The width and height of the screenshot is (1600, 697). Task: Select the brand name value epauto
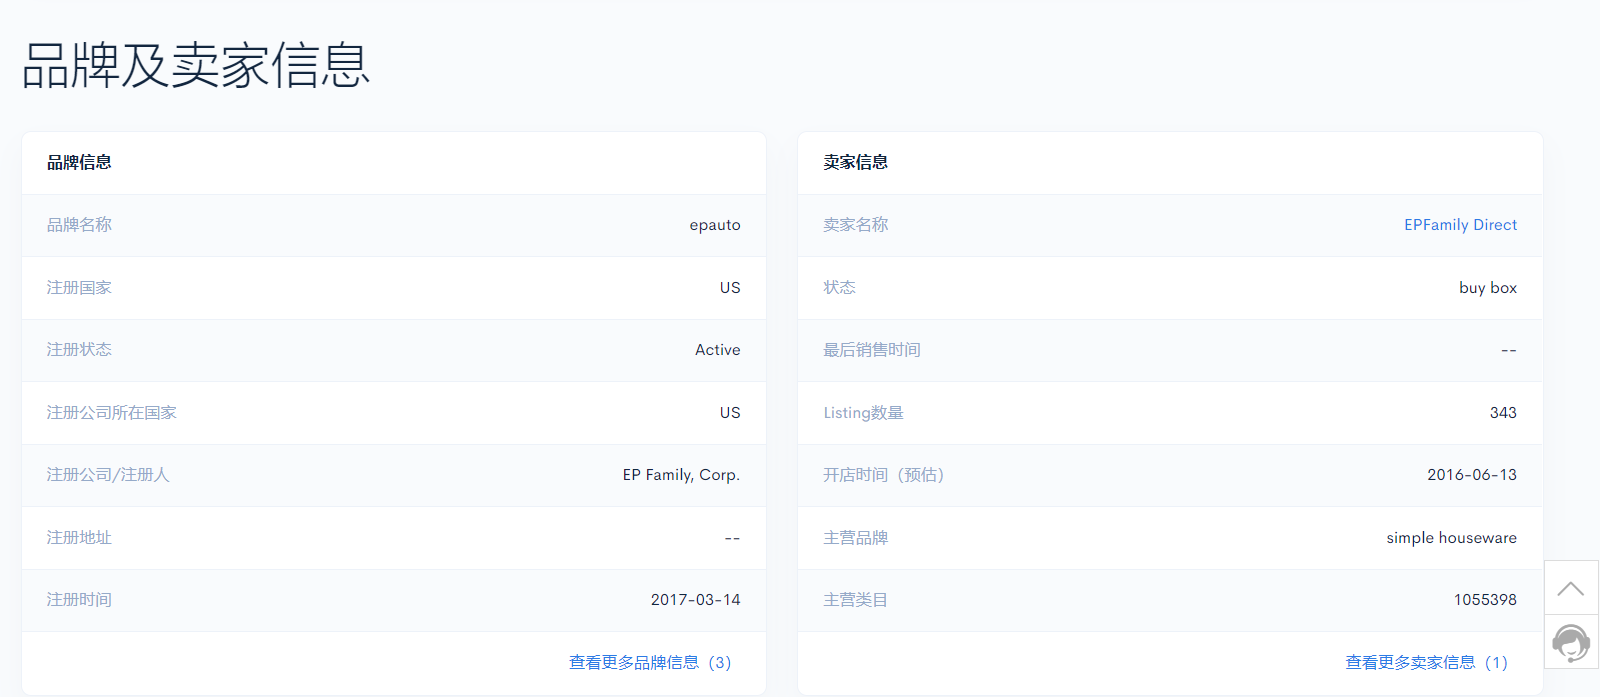(x=715, y=225)
